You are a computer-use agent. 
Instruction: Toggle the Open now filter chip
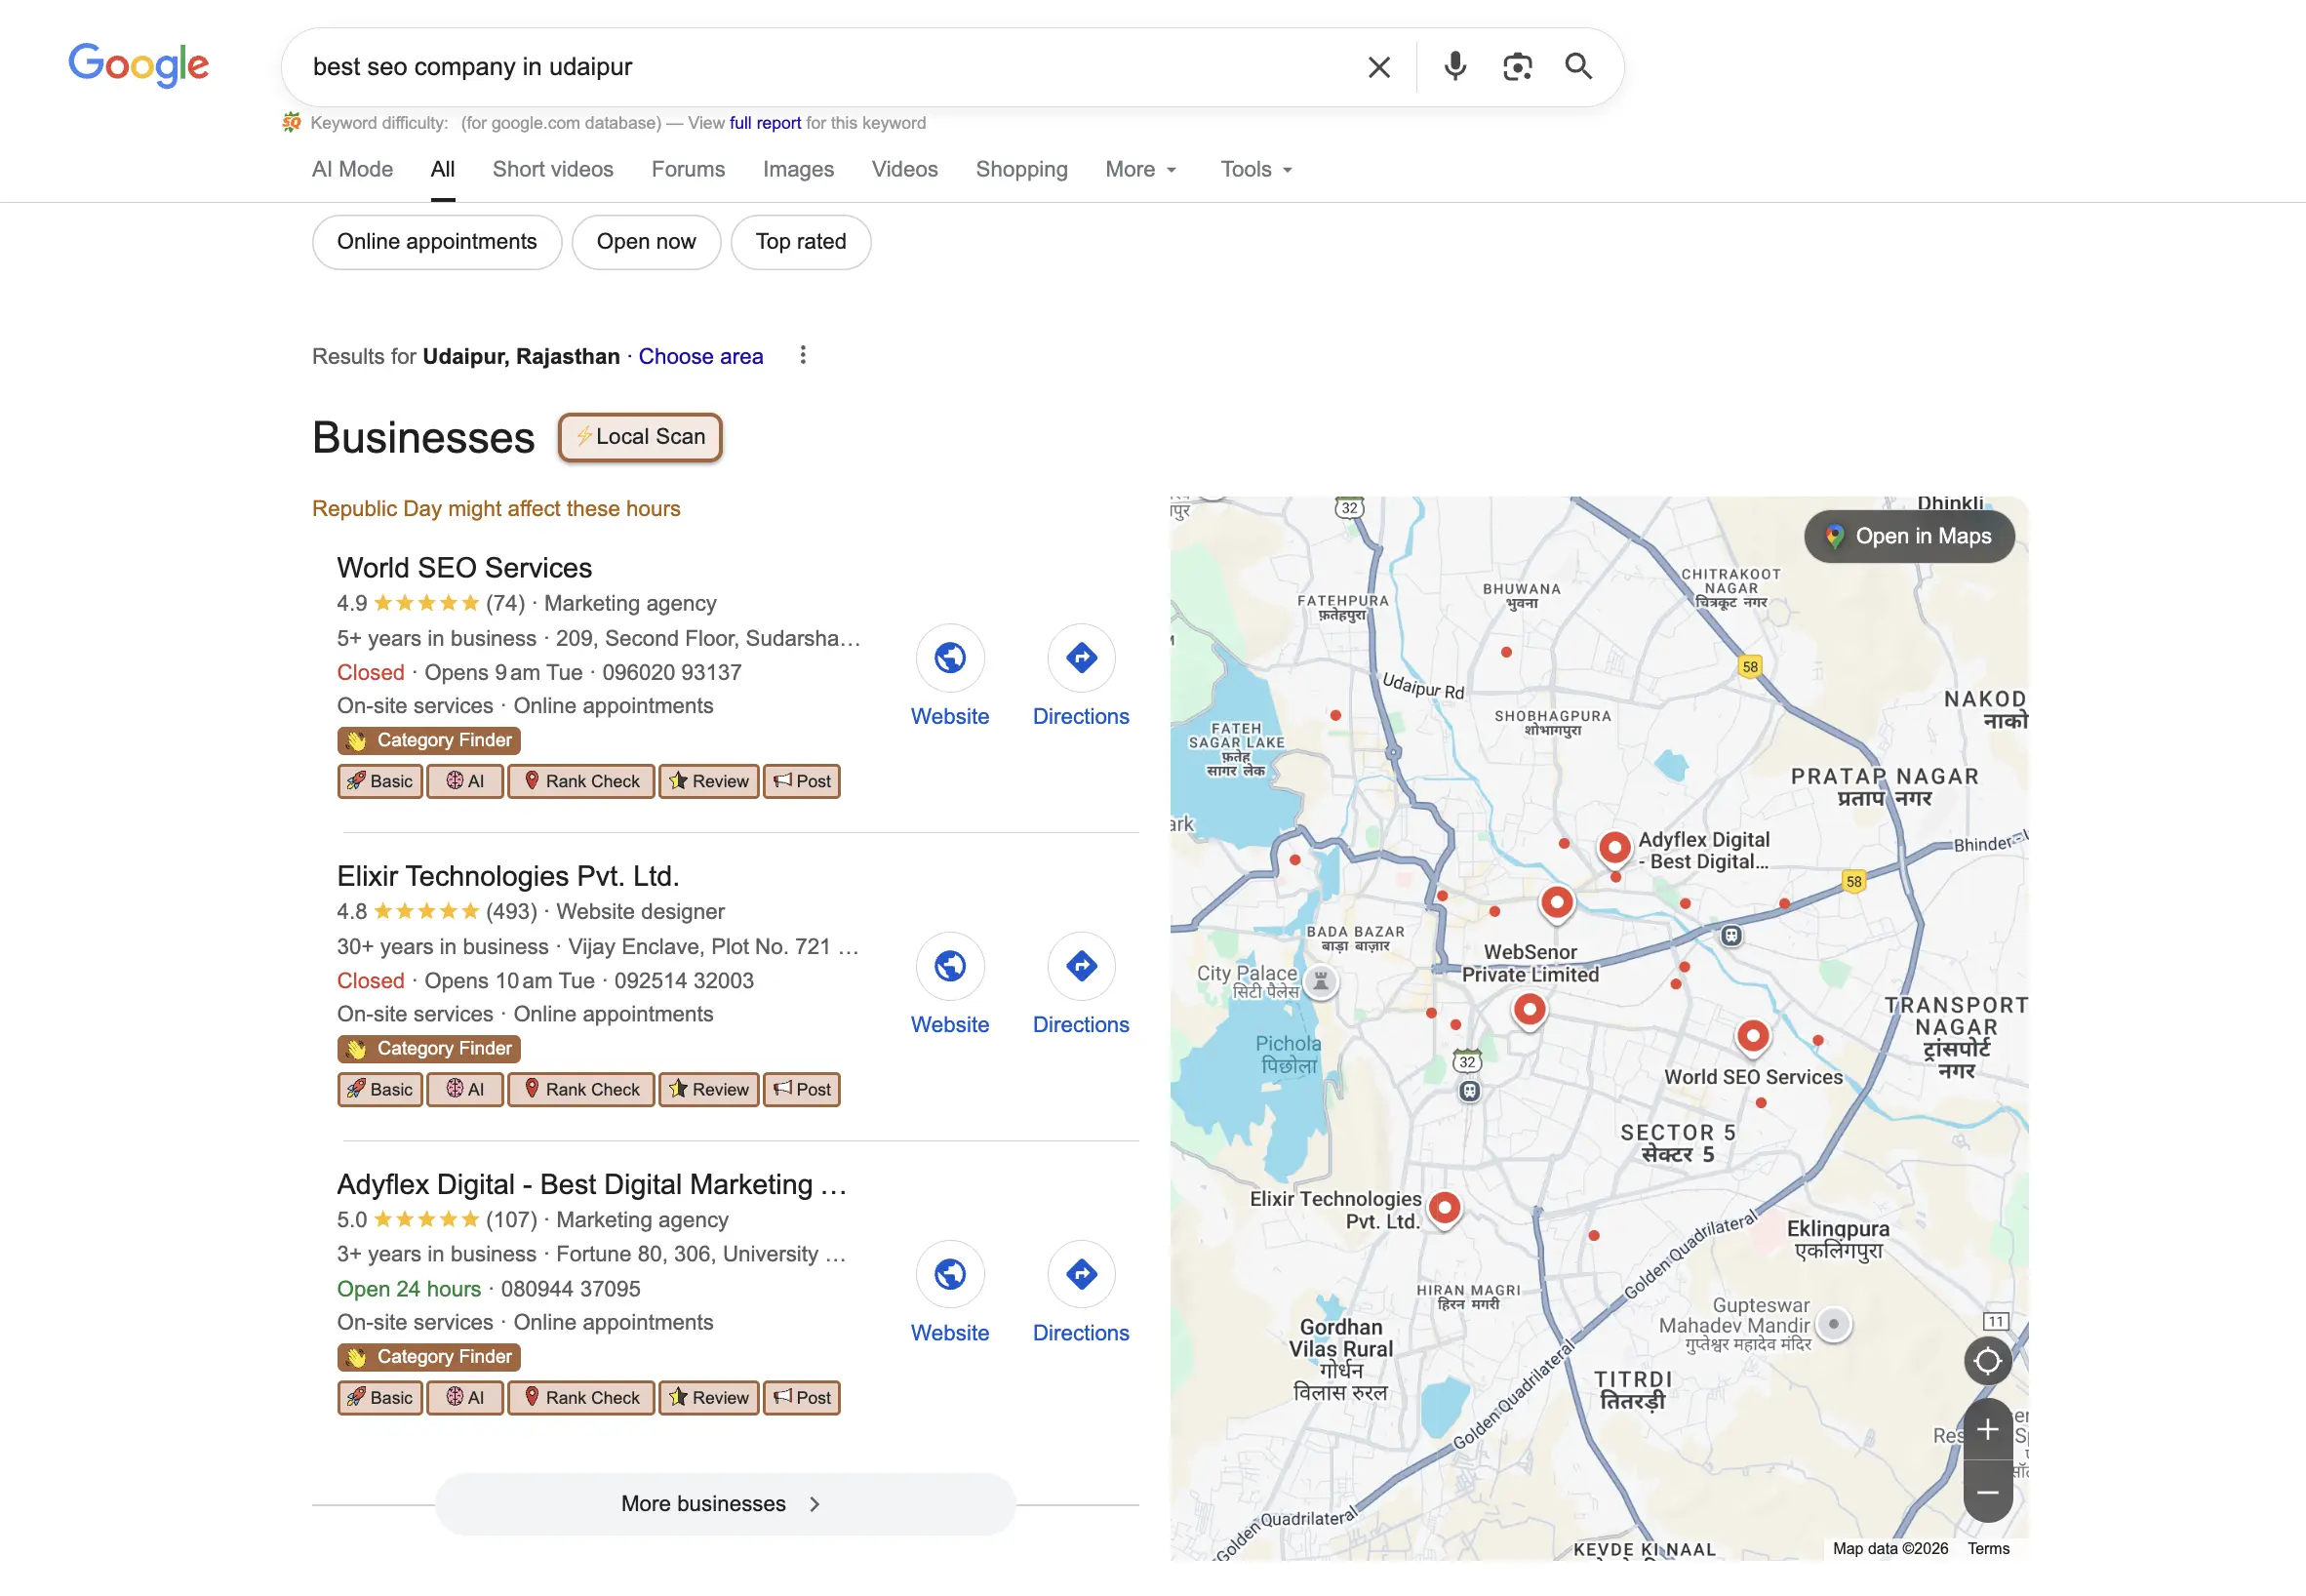pos(646,242)
